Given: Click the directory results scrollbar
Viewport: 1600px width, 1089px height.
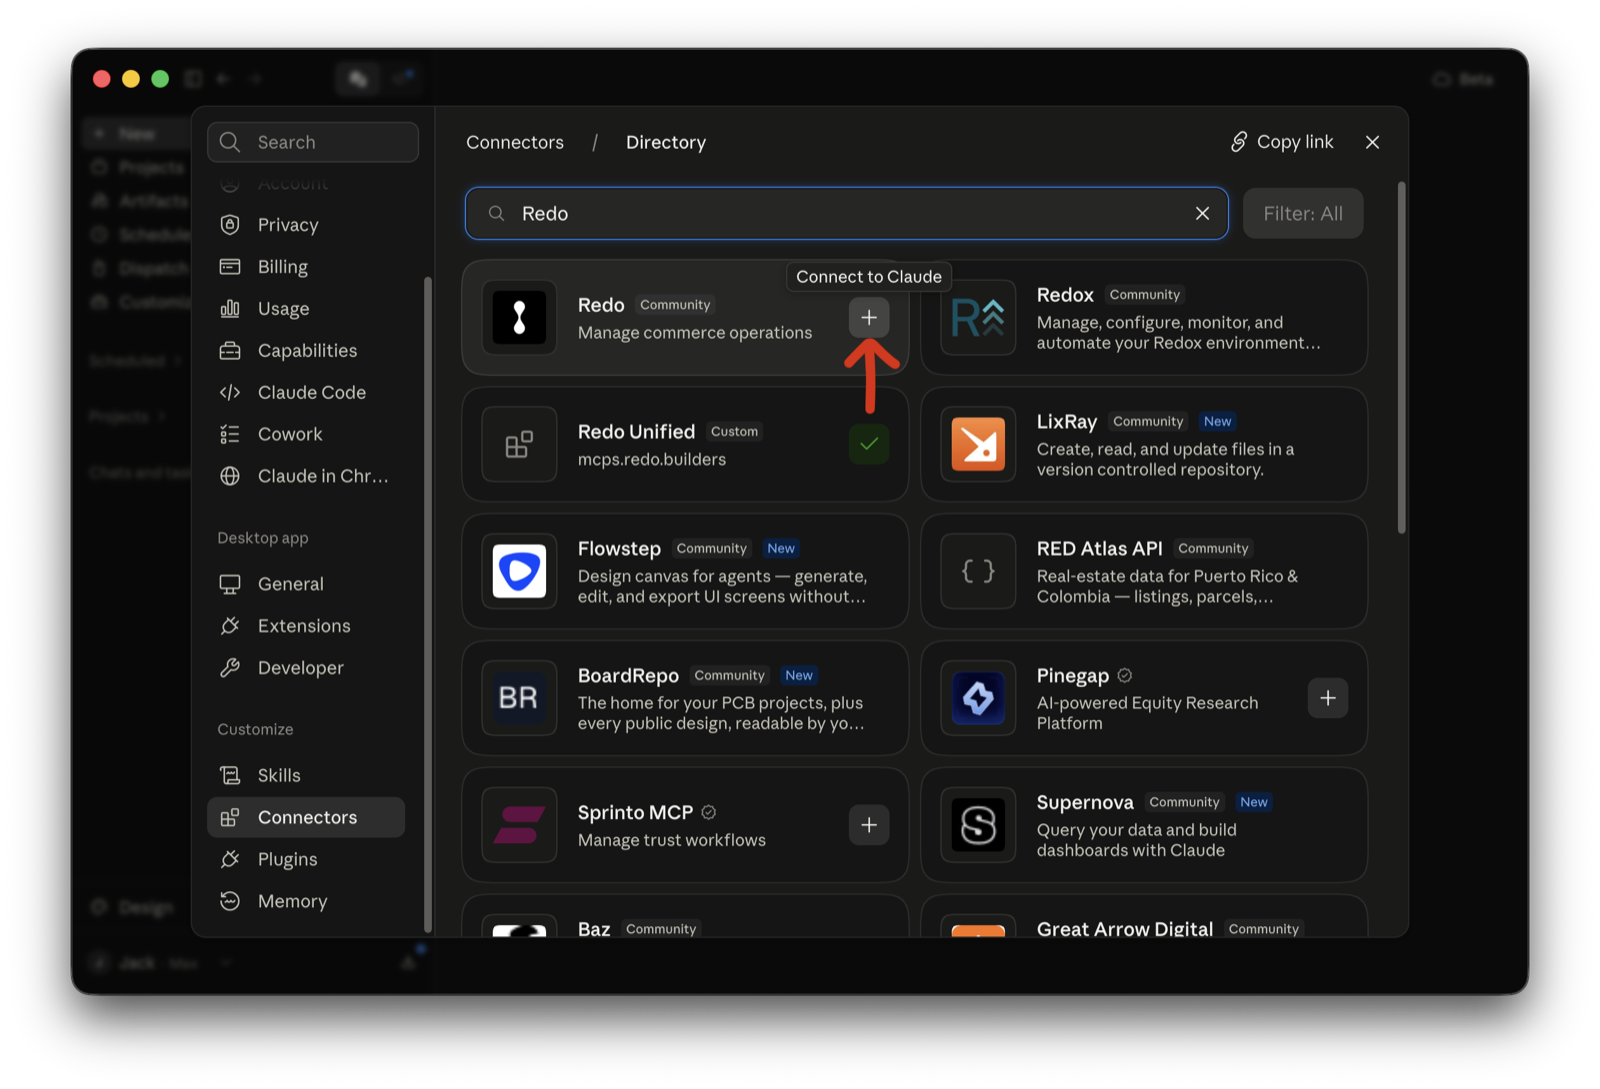Looking at the screenshot, I should coord(1401,358).
